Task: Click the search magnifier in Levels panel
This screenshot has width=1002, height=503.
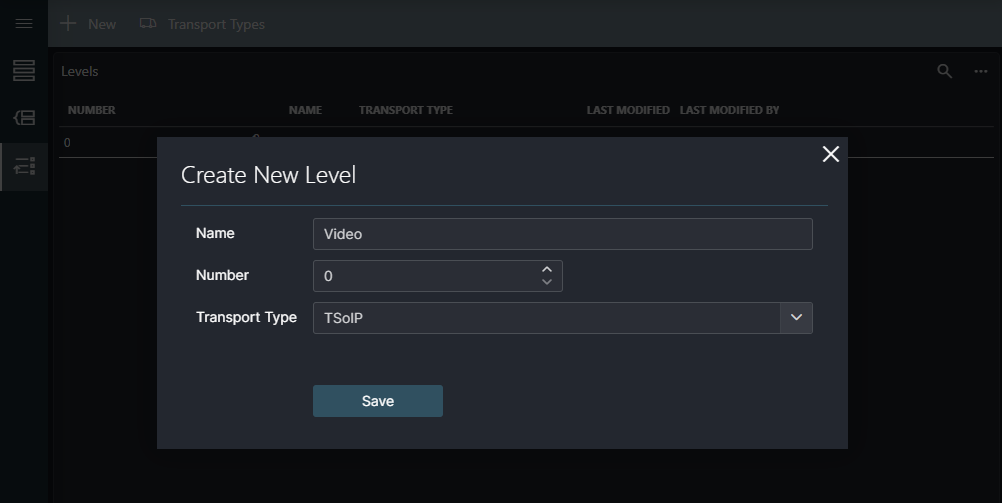Action: [x=944, y=71]
